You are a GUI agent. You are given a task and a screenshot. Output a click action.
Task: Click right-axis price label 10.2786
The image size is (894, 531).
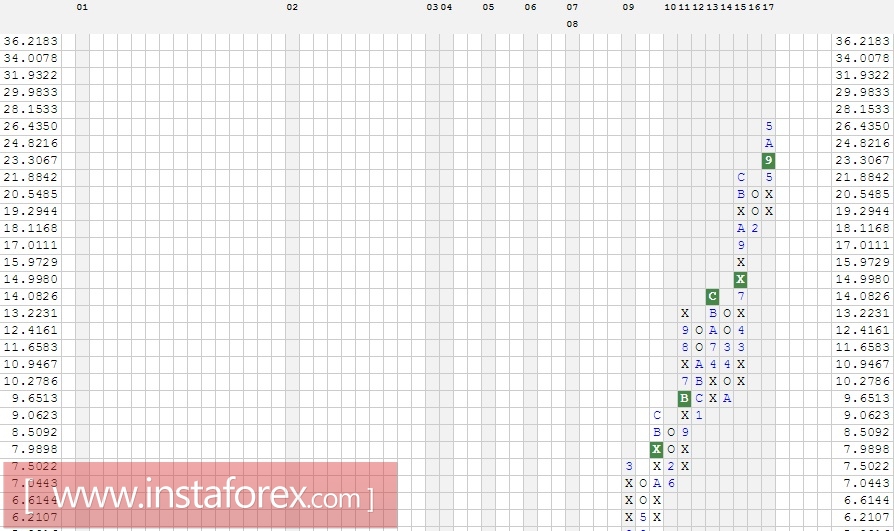(x=863, y=381)
